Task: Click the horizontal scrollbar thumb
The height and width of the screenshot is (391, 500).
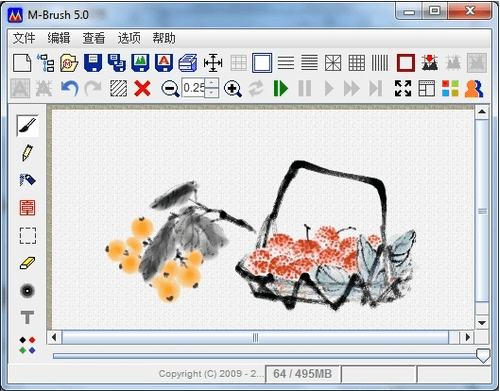Action: [255, 337]
